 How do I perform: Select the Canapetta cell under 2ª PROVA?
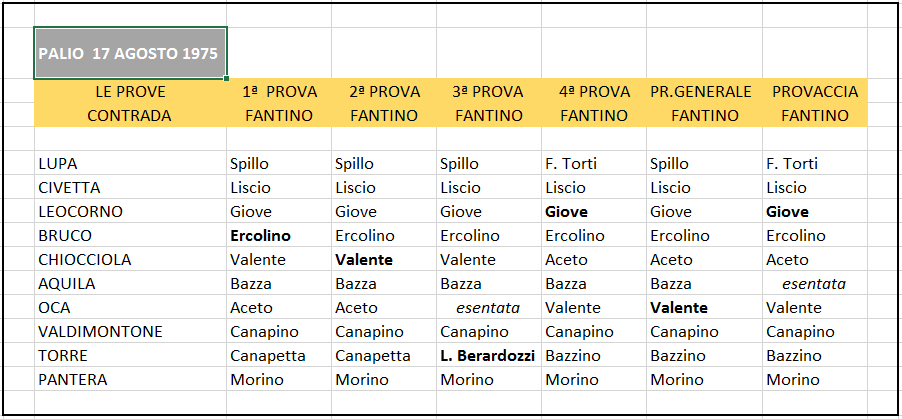click(x=384, y=356)
